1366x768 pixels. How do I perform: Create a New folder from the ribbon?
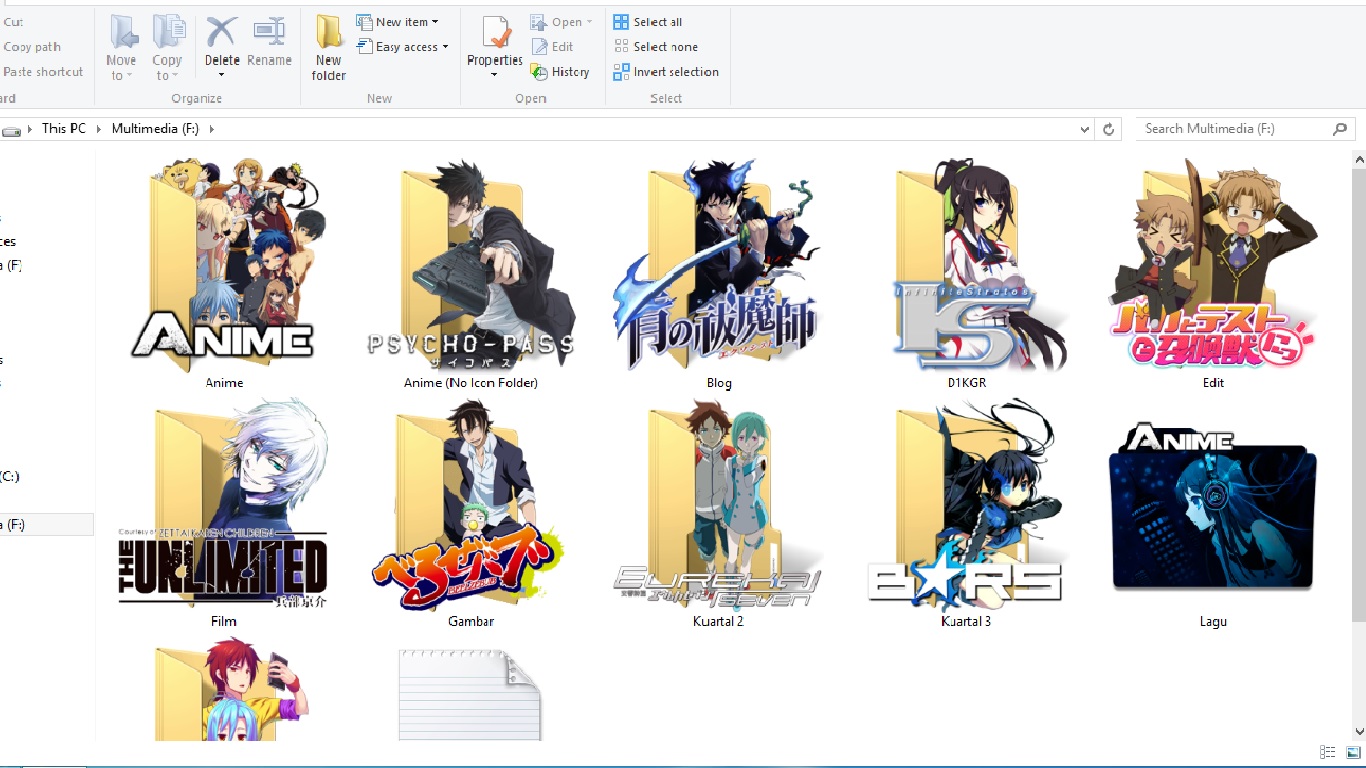[329, 47]
